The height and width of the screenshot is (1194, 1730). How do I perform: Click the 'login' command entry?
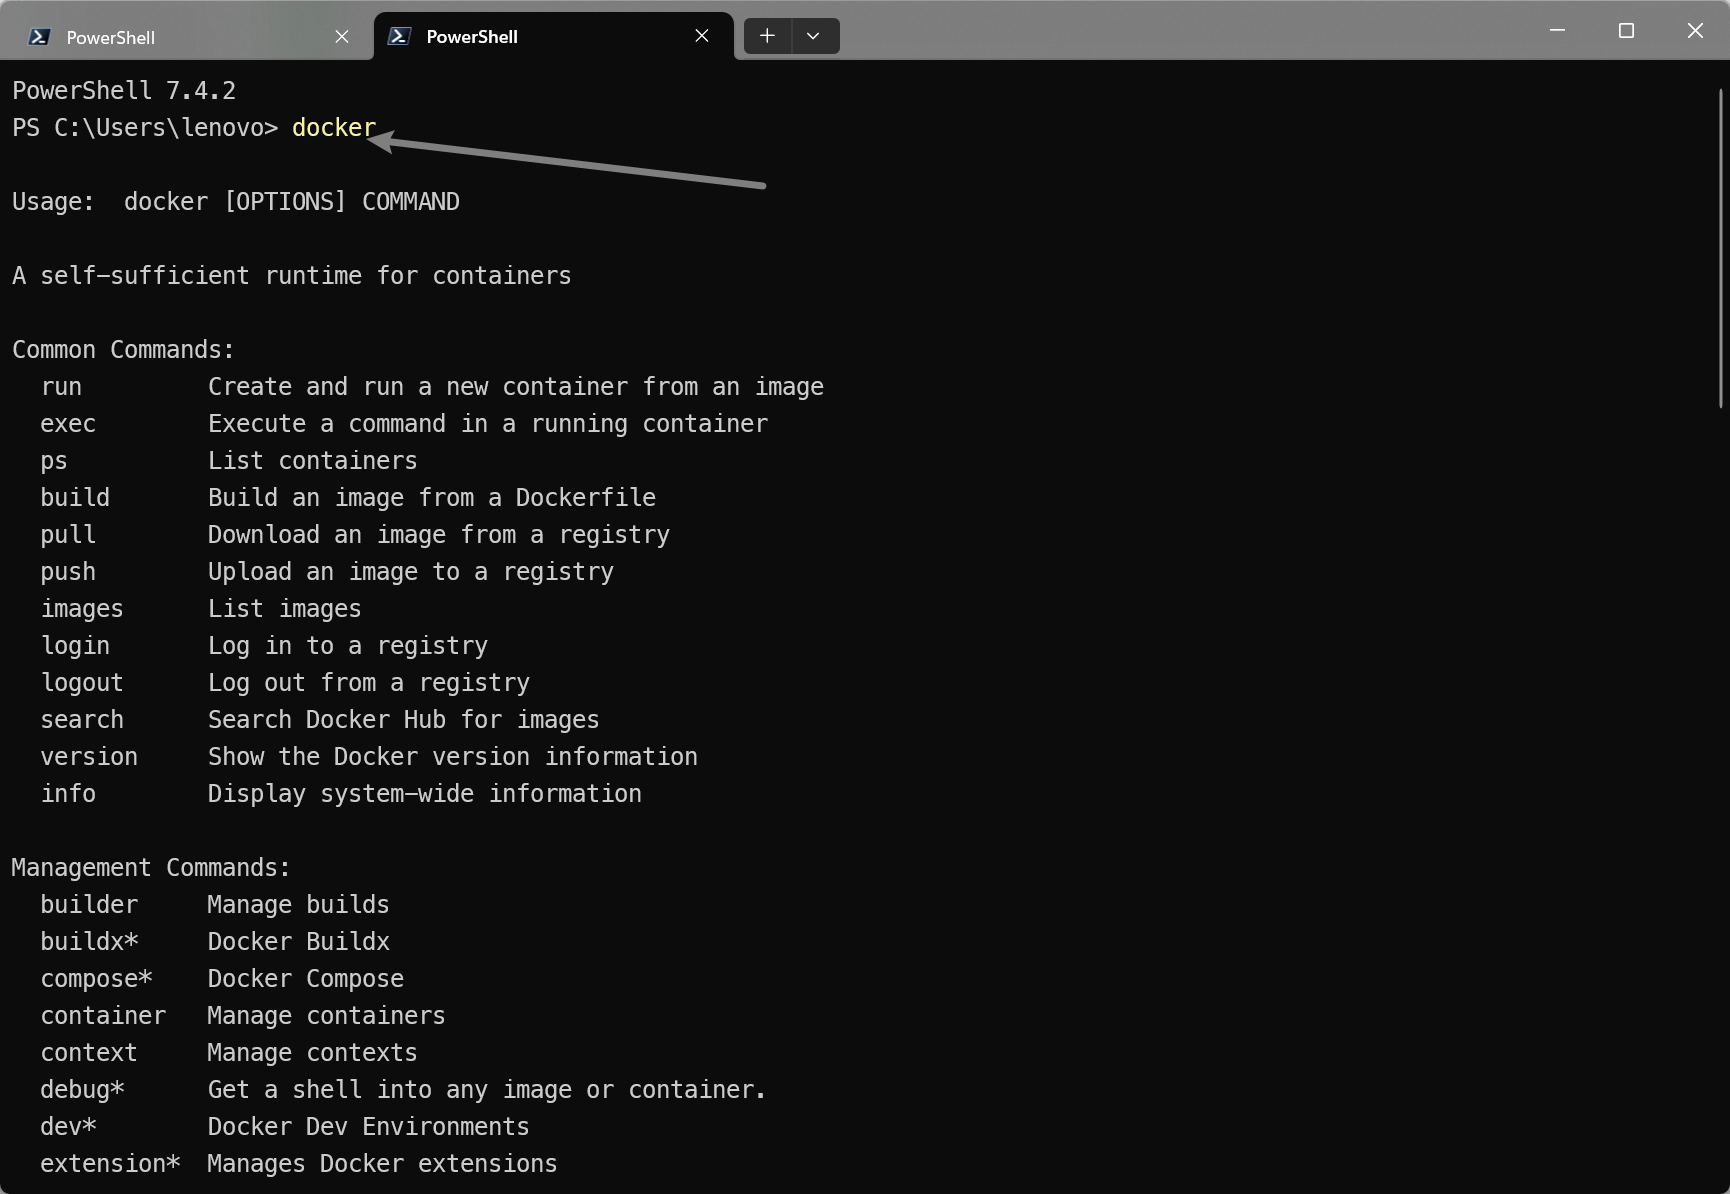point(75,646)
